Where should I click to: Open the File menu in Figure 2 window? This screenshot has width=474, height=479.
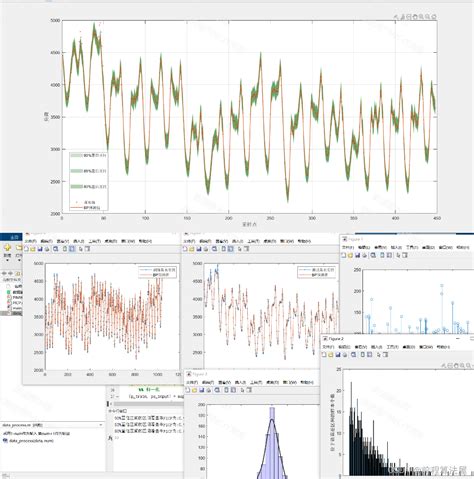point(328,347)
